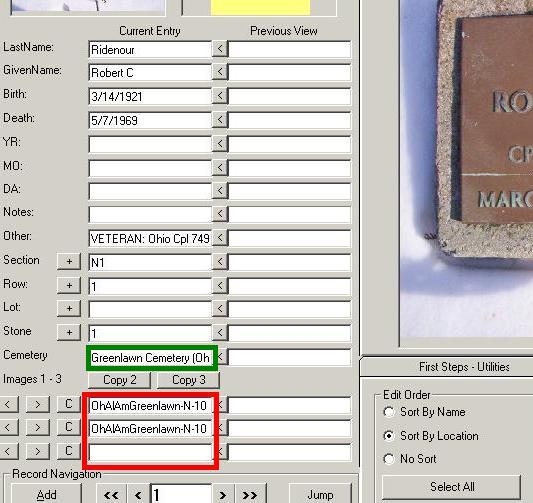Click the empty Lot current entry field

point(150,309)
